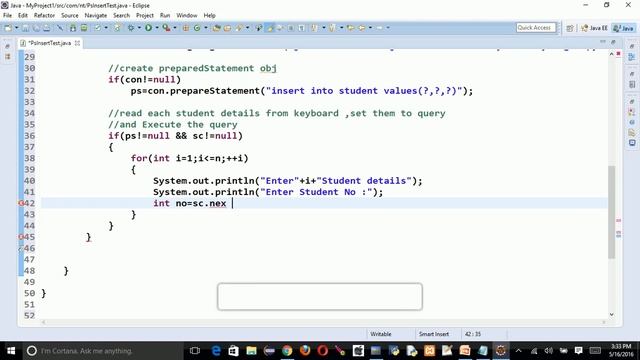Open the Help menu
Image resolution: width=640 pixels, height=360 pixels.
pos(209,15)
